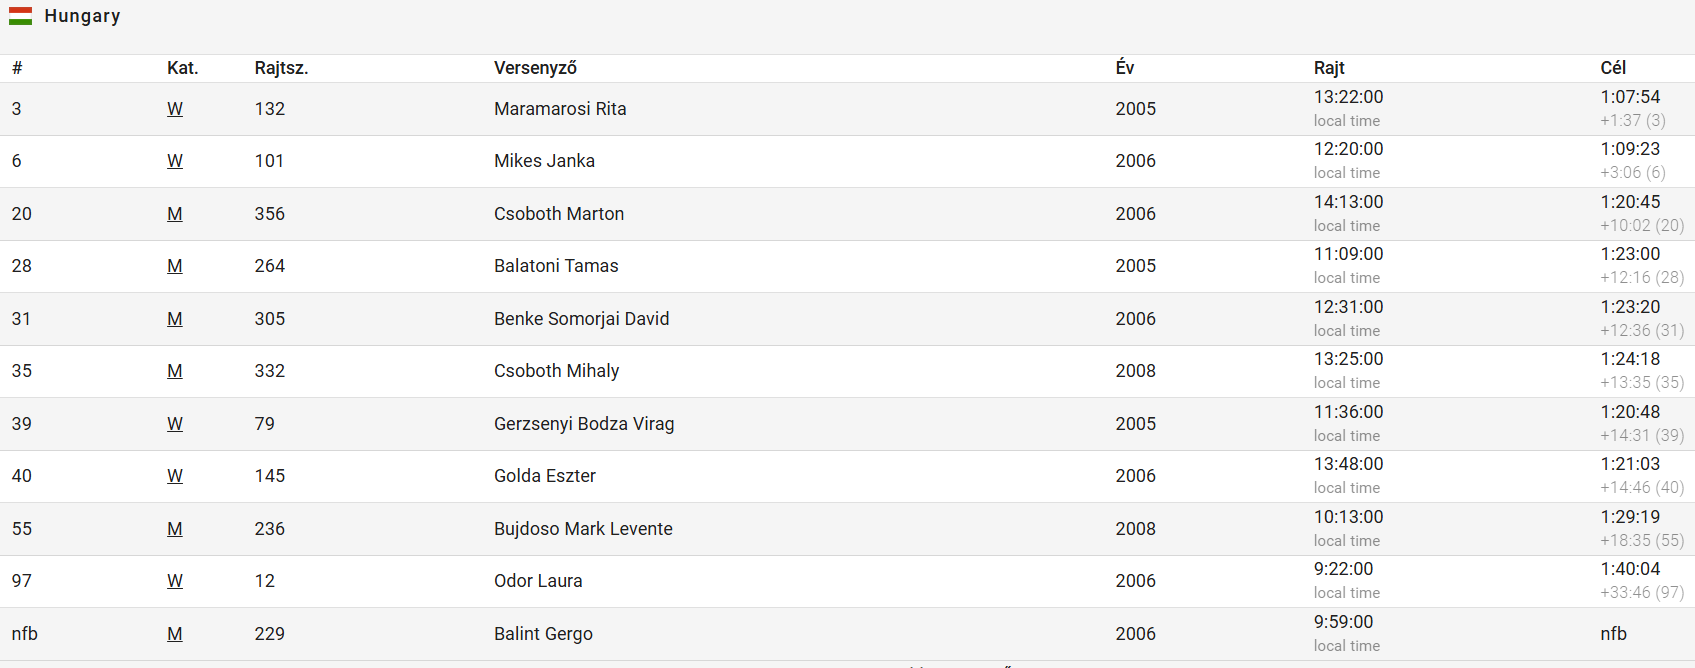Open W category link for Odor Laura
This screenshot has height=668, width=1695.
tap(175, 581)
